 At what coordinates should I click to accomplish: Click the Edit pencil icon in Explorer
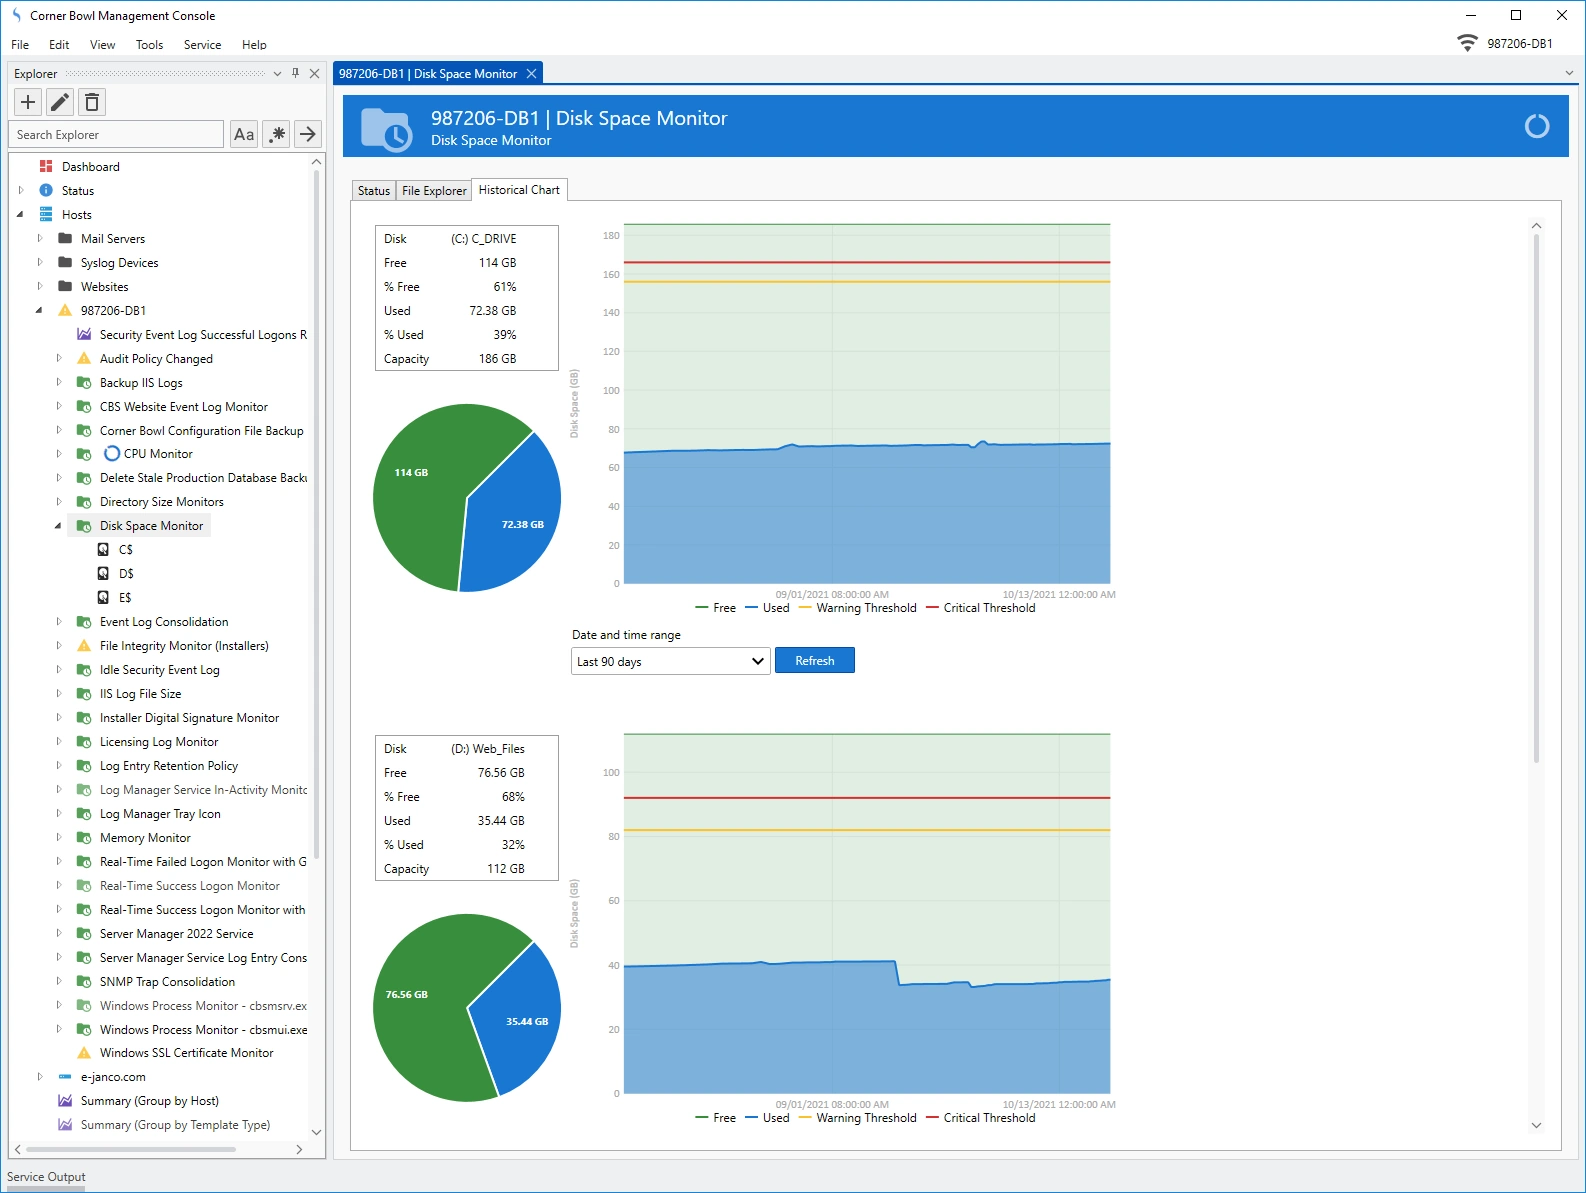click(60, 102)
